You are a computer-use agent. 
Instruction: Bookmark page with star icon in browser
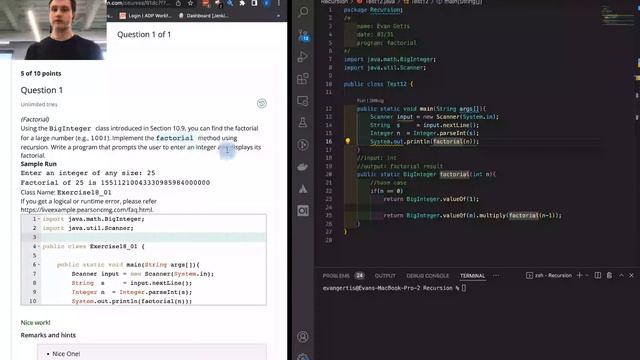pyautogui.click(x=191, y=4)
